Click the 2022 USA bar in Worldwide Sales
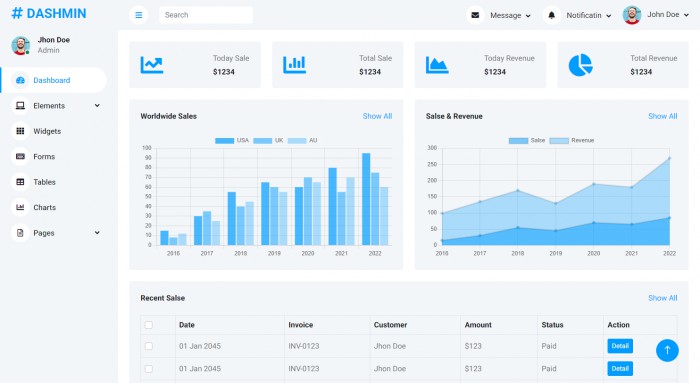 coord(366,199)
